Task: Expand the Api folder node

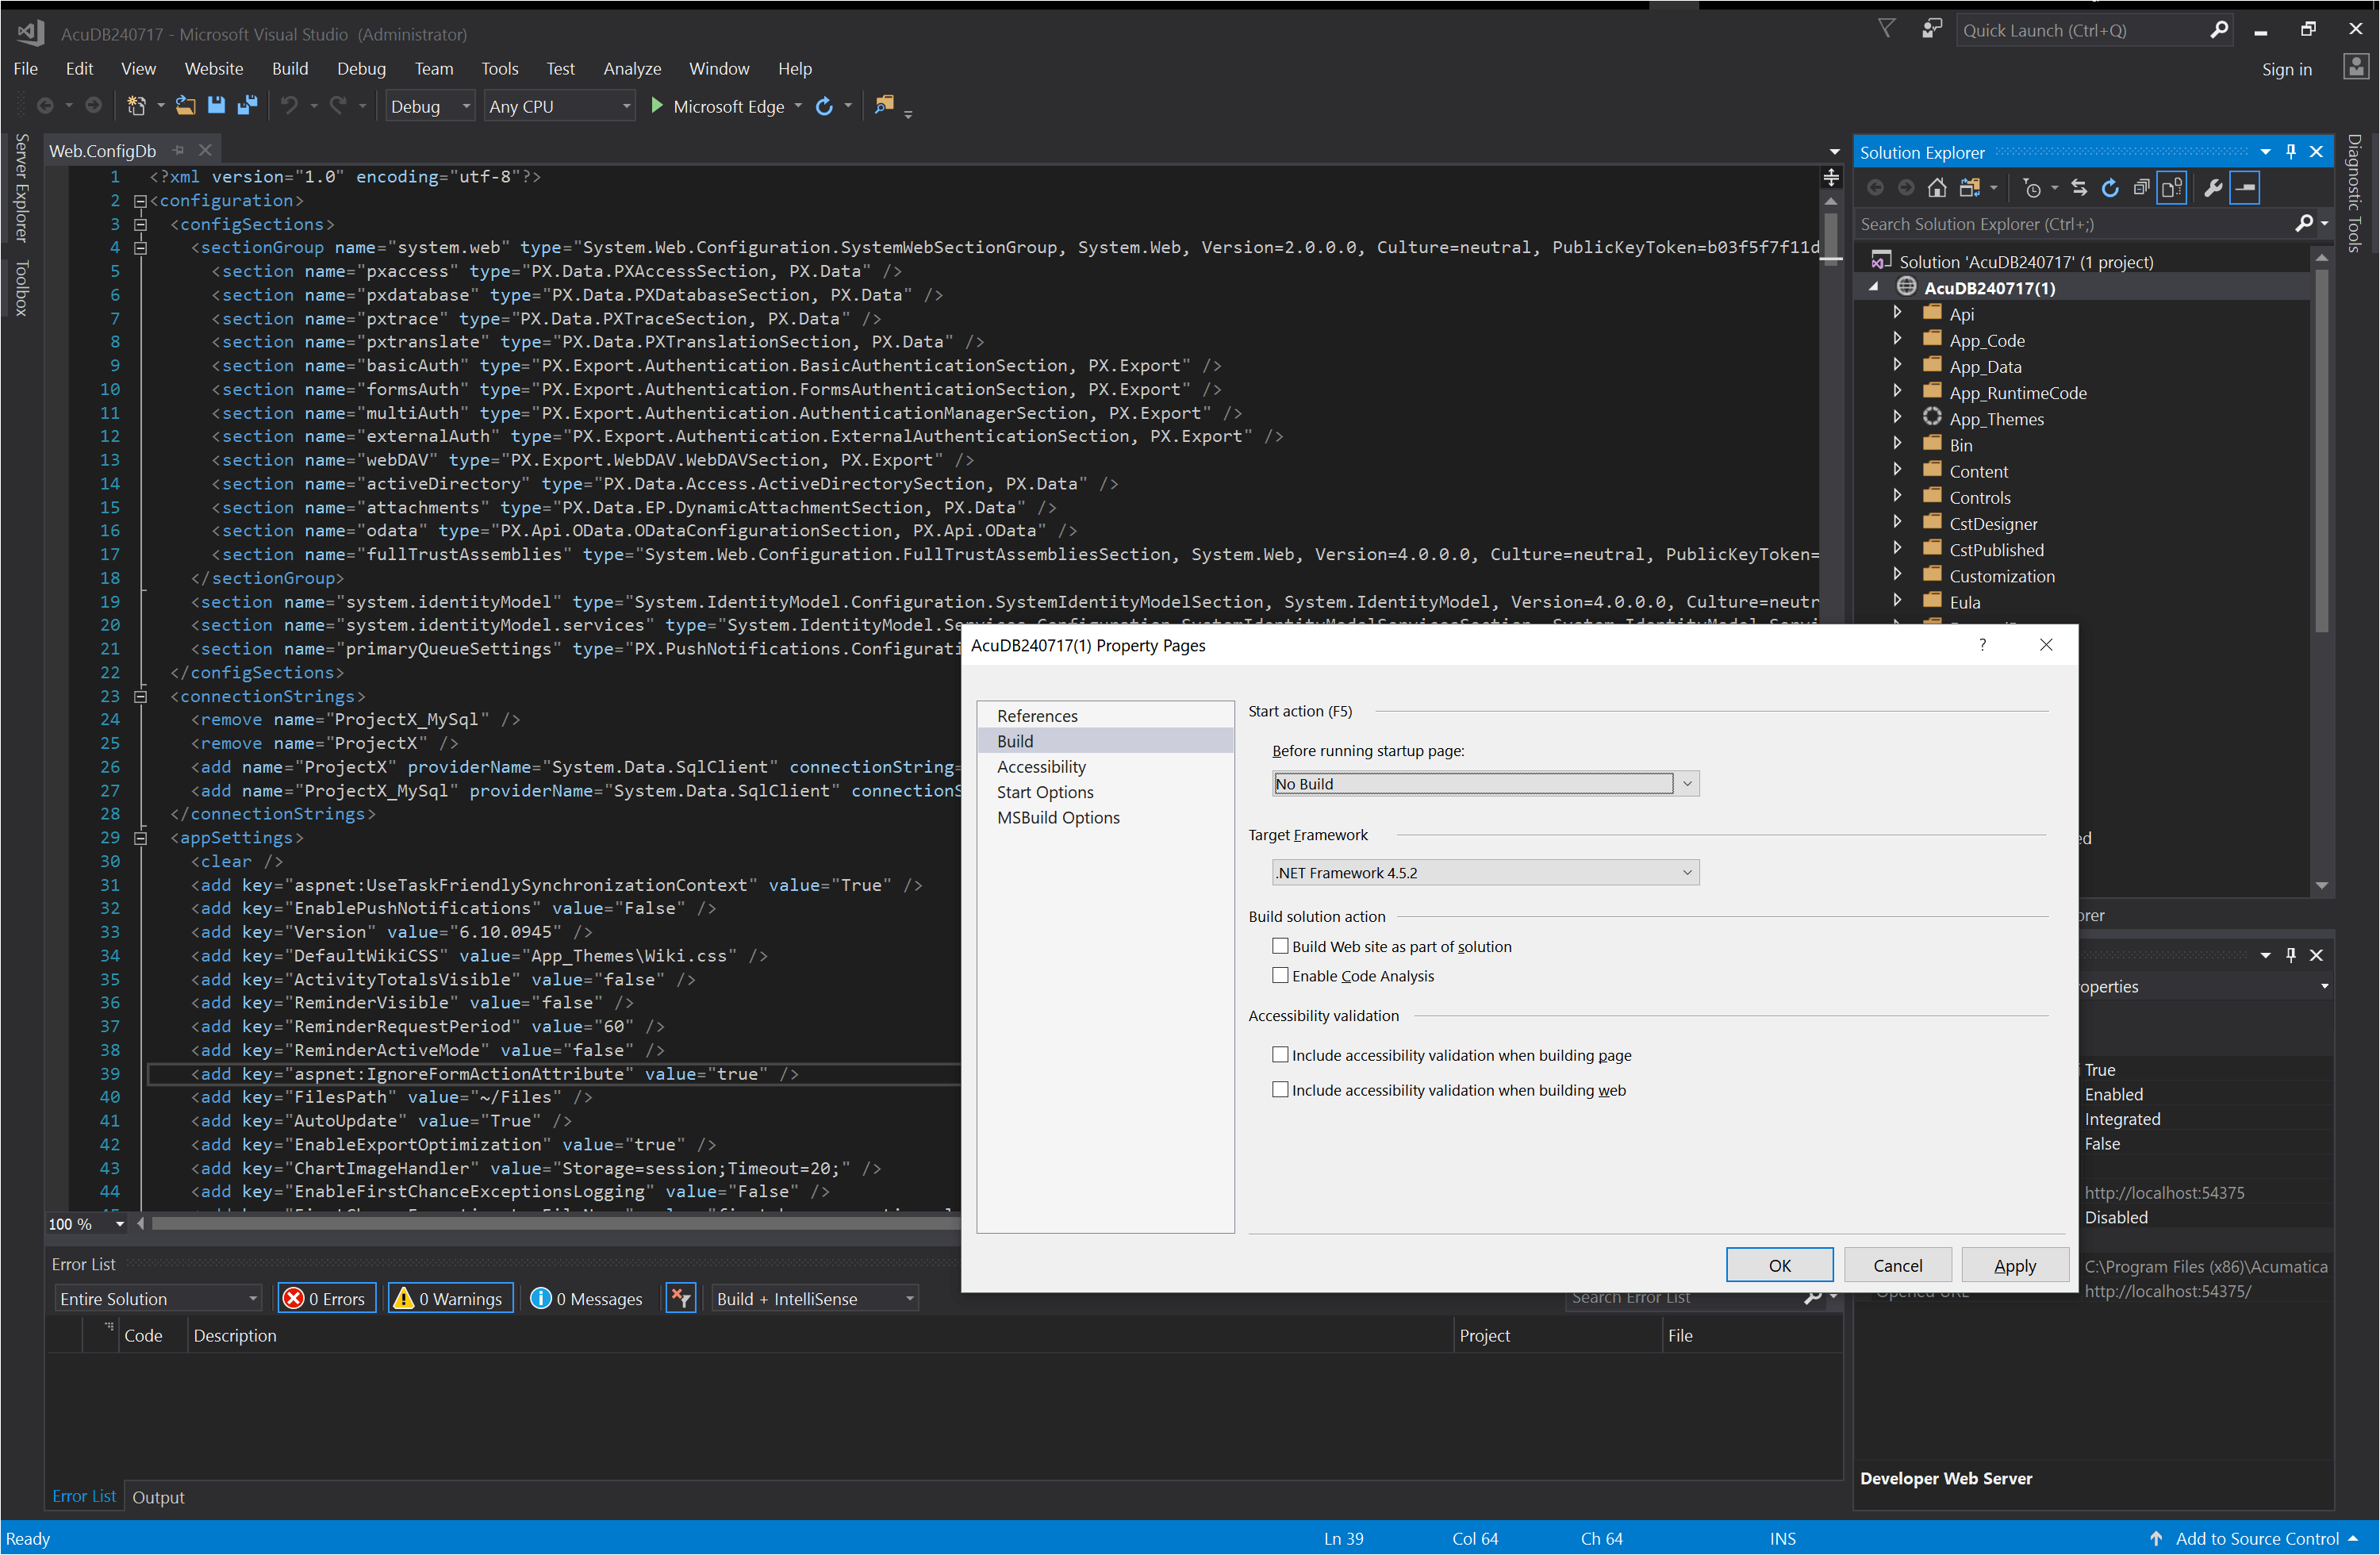Action: 1897,313
